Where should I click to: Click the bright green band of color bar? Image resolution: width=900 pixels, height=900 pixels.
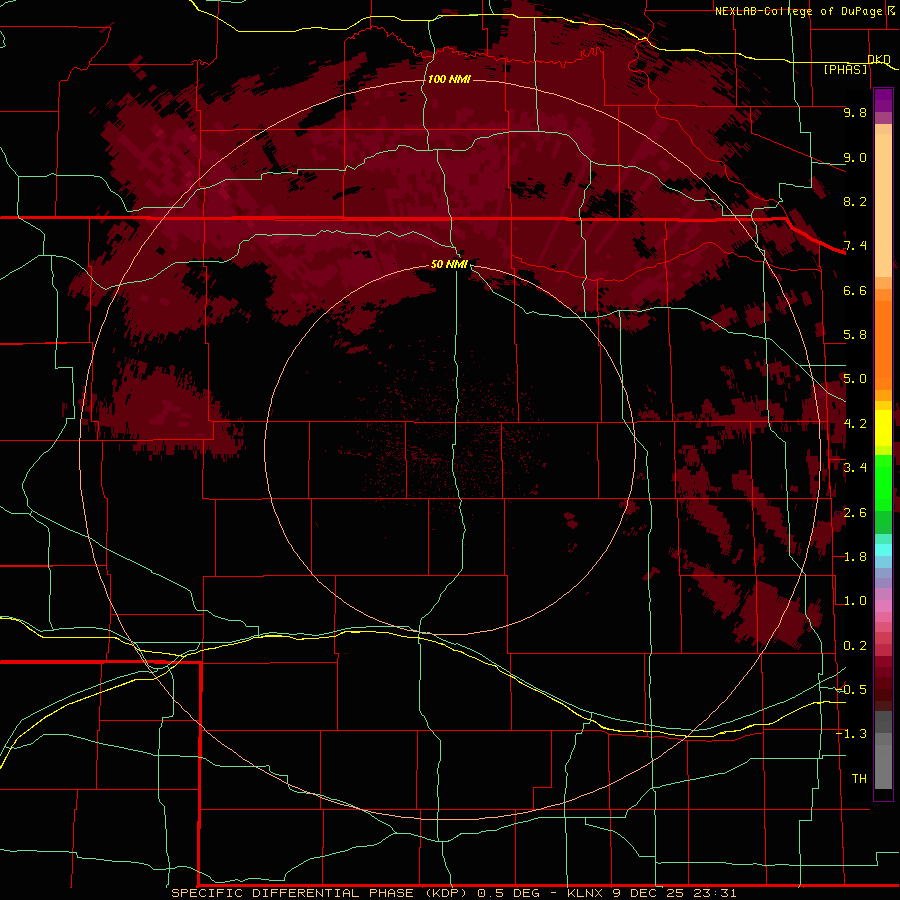[883, 482]
